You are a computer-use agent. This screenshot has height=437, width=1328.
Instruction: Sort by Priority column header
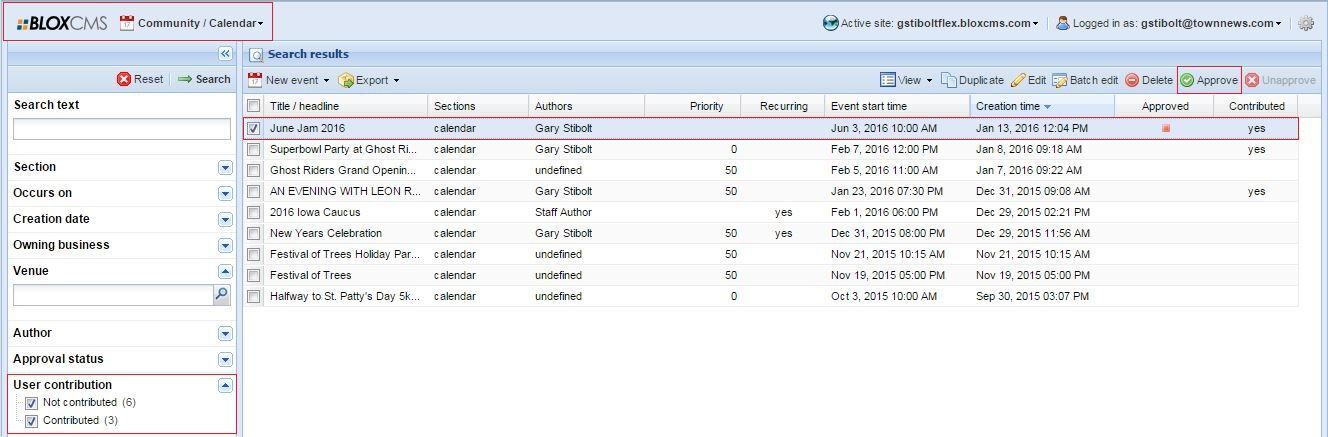[x=693, y=106]
